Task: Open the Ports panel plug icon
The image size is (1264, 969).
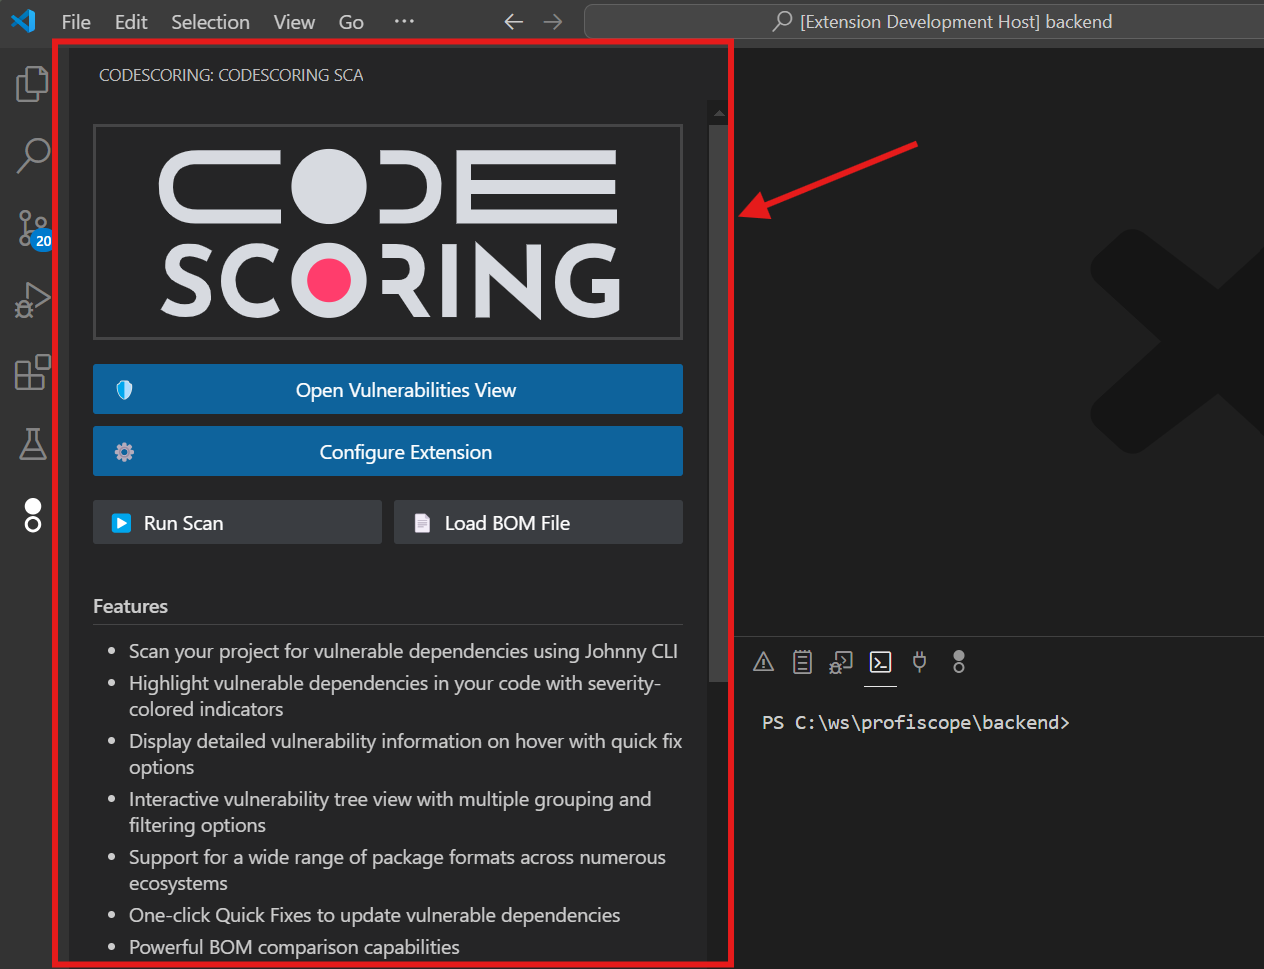Action: tap(919, 662)
